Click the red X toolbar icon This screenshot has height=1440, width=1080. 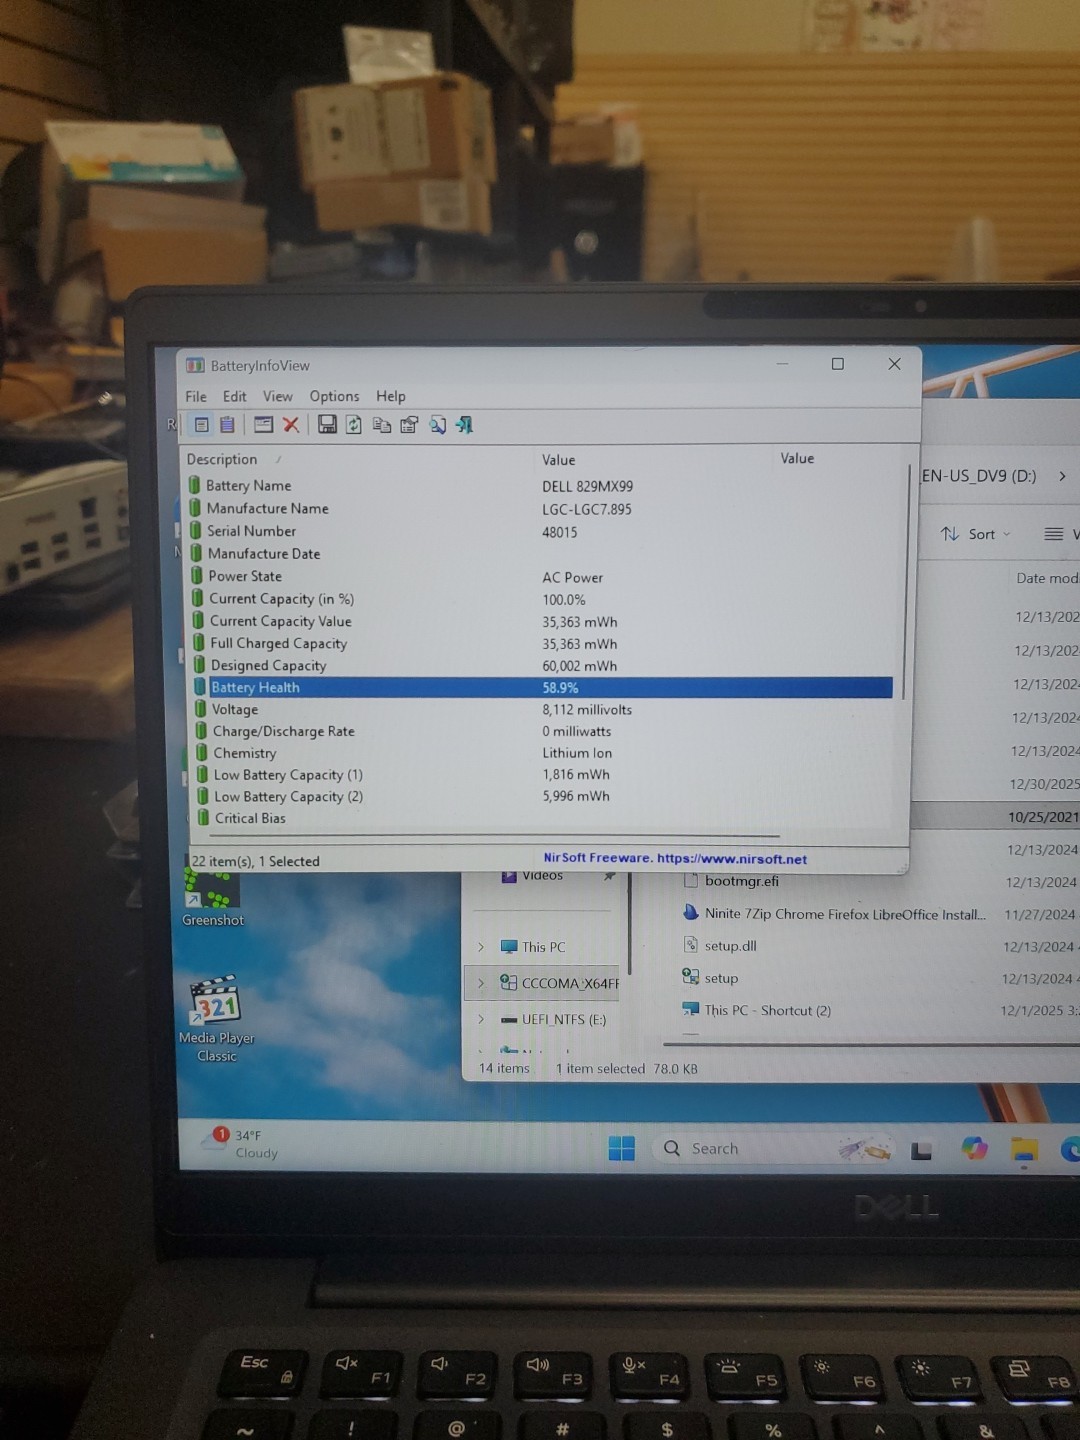point(291,425)
